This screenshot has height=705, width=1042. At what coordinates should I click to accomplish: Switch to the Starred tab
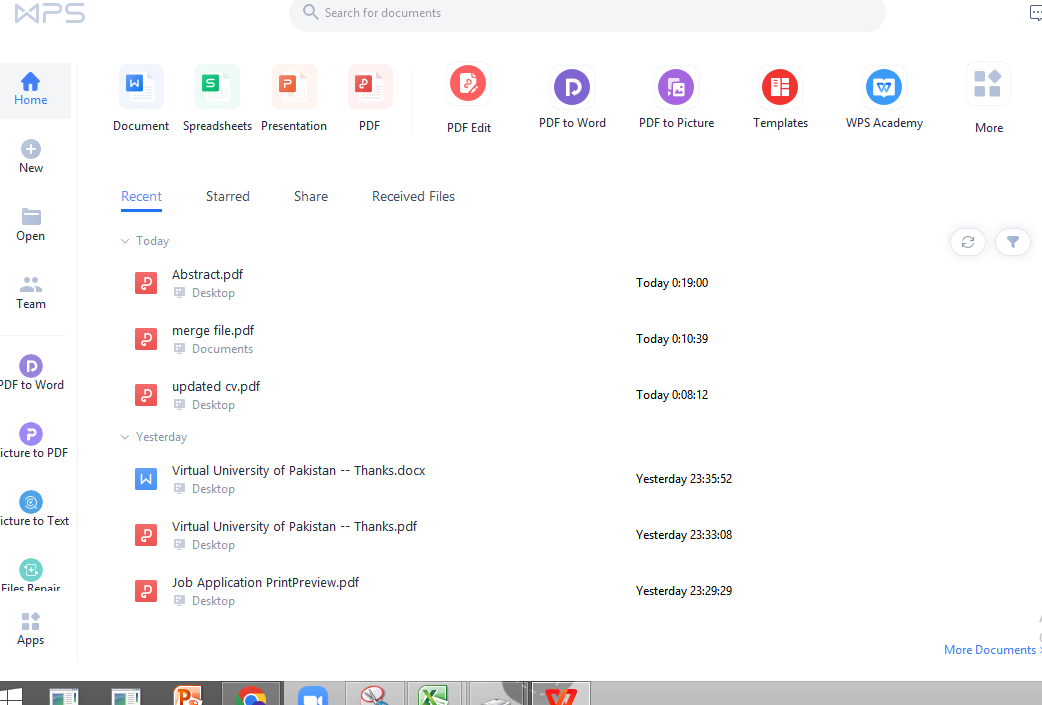tap(227, 196)
